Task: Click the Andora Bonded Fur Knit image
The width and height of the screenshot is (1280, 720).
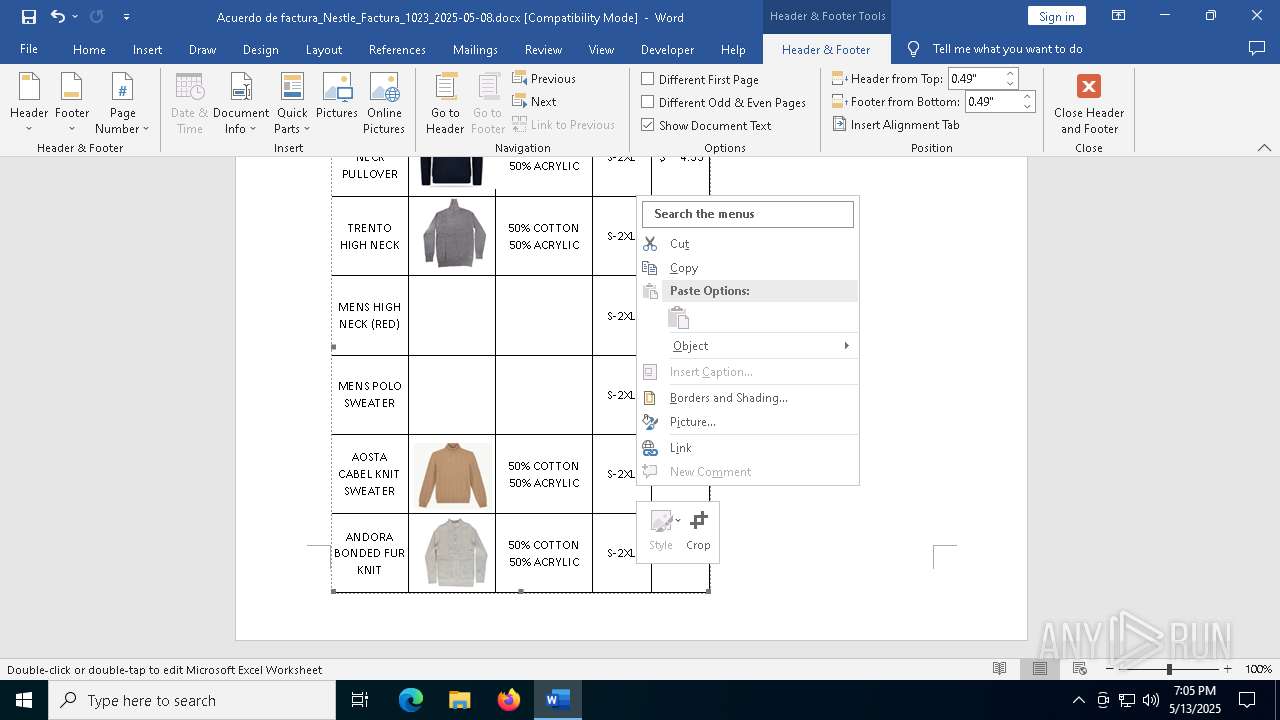Action: pos(454,552)
